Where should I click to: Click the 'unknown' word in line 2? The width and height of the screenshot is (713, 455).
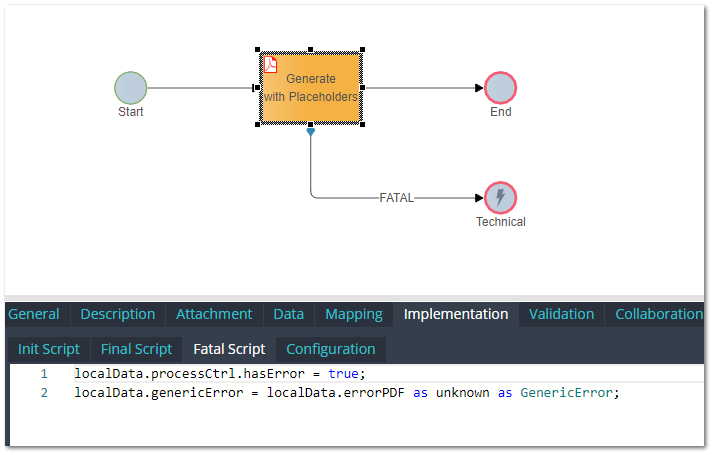(x=462, y=393)
